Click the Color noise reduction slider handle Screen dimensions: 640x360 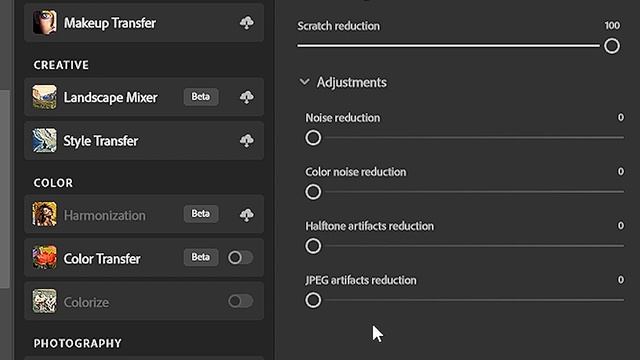click(x=313, y=192)
